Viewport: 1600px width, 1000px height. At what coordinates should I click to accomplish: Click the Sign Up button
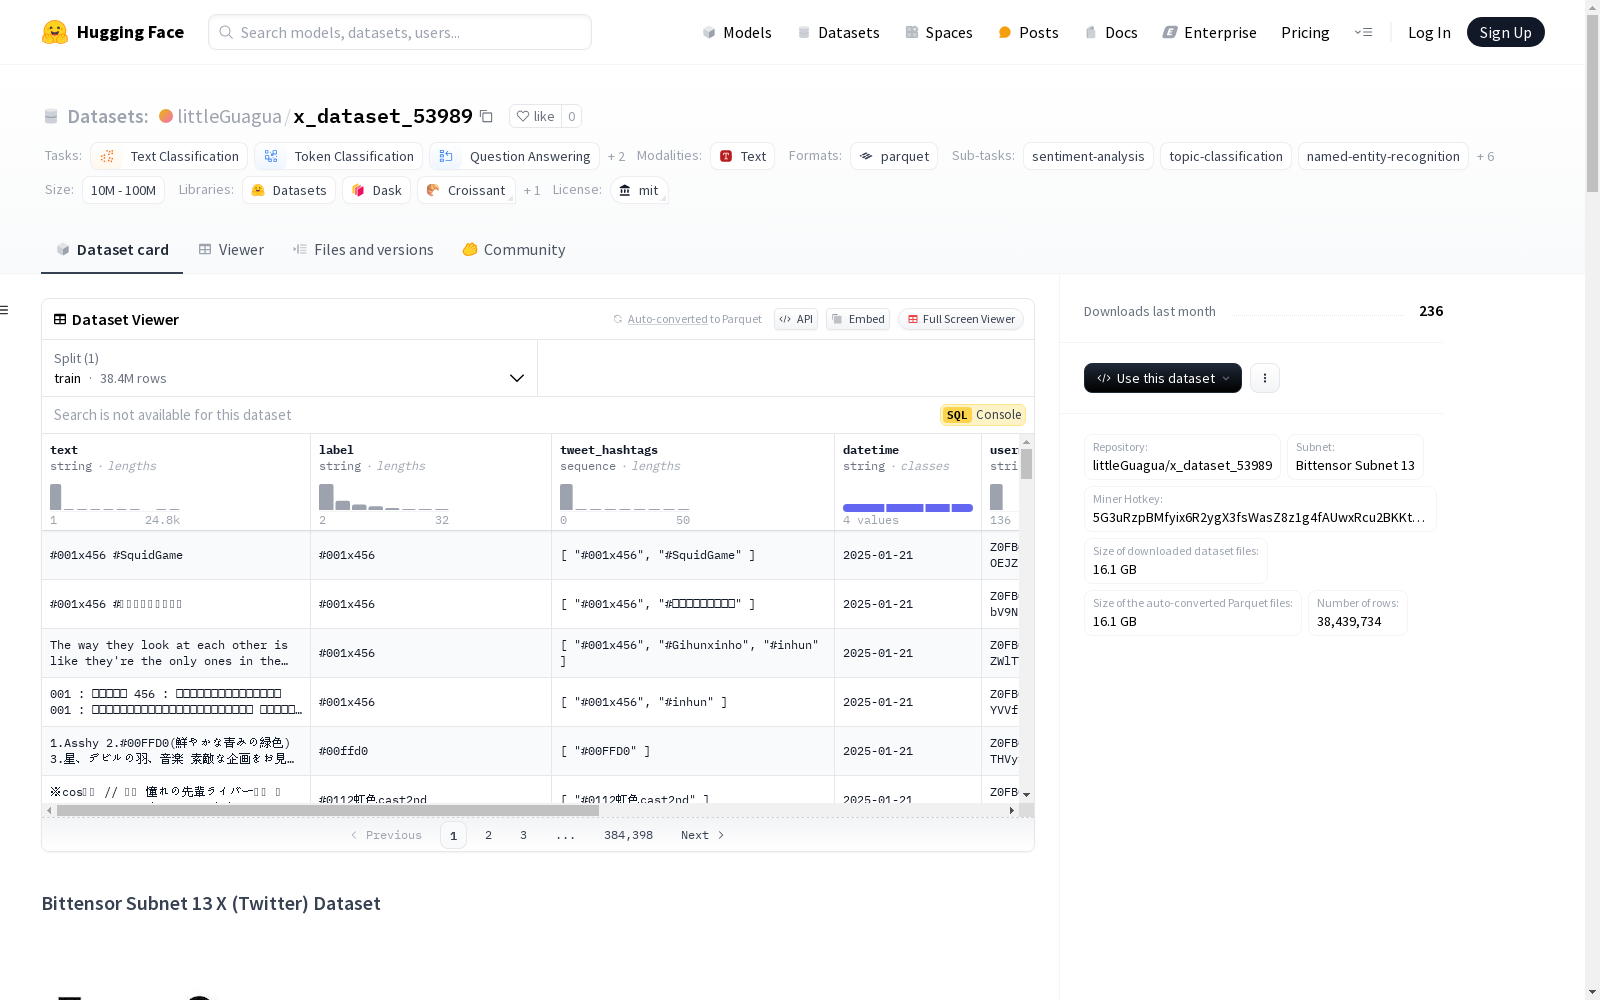[1505, 32]
